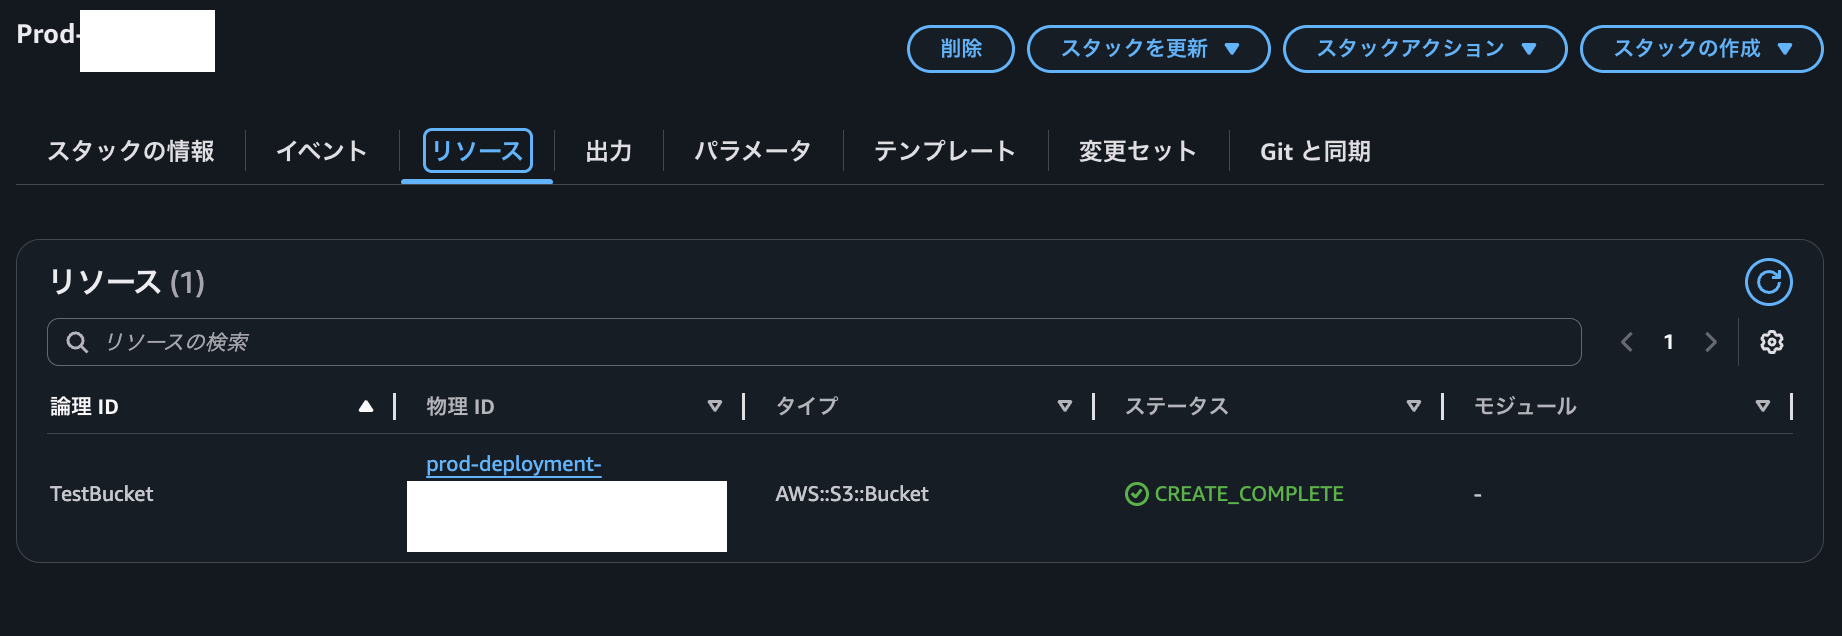Open the prod-deployment- bucket link
1842x636 pixels.
(x=513, y=463)
